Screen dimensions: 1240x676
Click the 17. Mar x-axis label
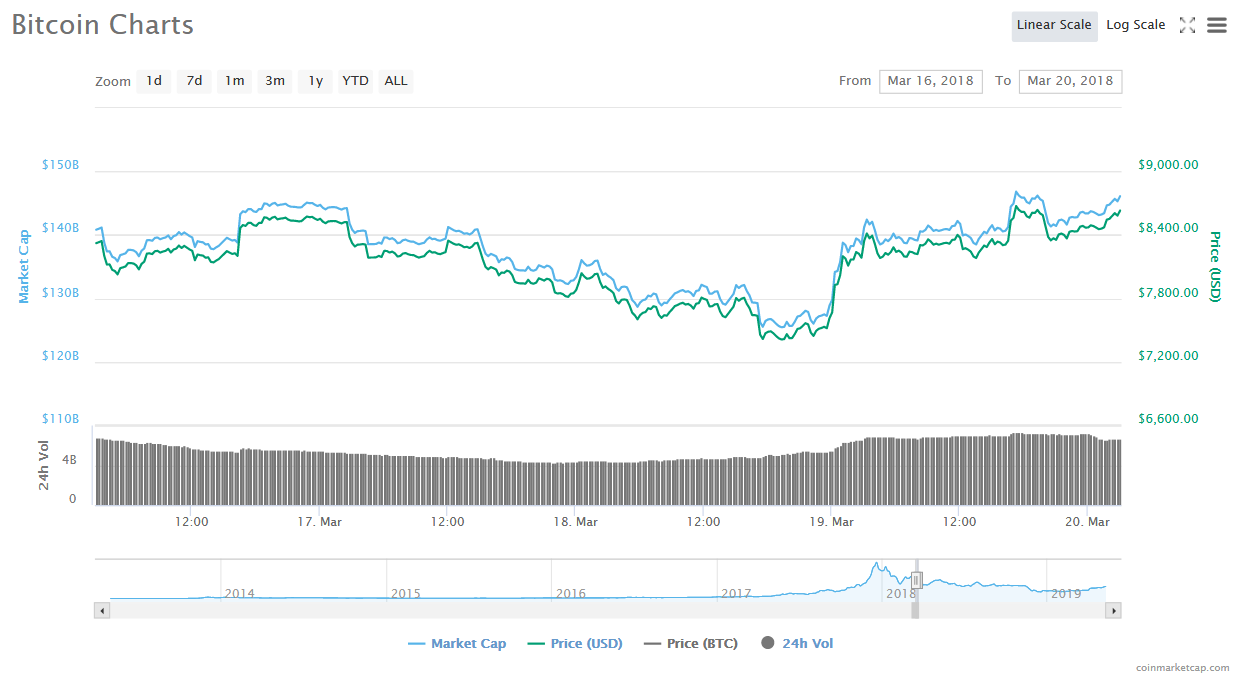pos(320,522)
